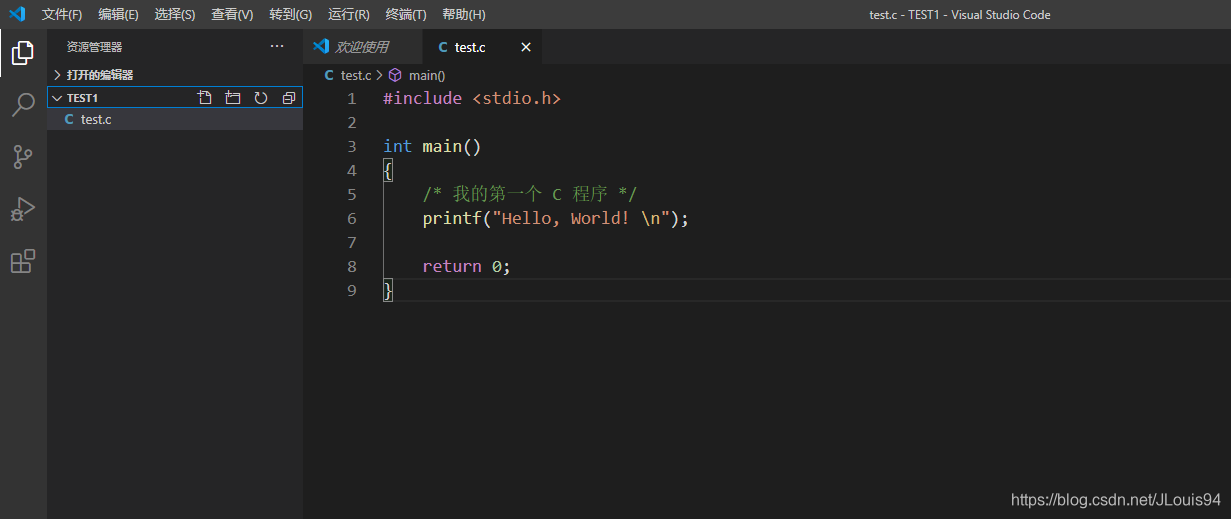The width and height of the screenshot is (1231, 519).
Task: Open the Run and Debug view
Action: coord(22,209)
